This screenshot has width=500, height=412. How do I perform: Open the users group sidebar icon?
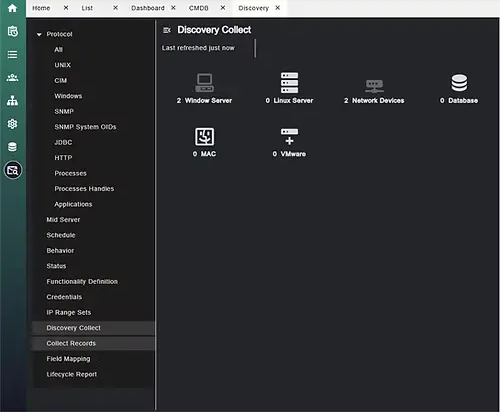tap(12, 78)
